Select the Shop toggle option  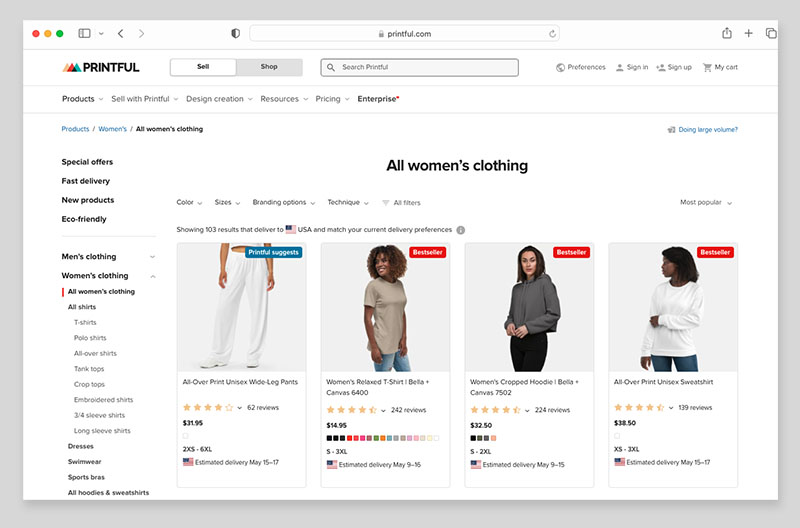click(269, 67)
